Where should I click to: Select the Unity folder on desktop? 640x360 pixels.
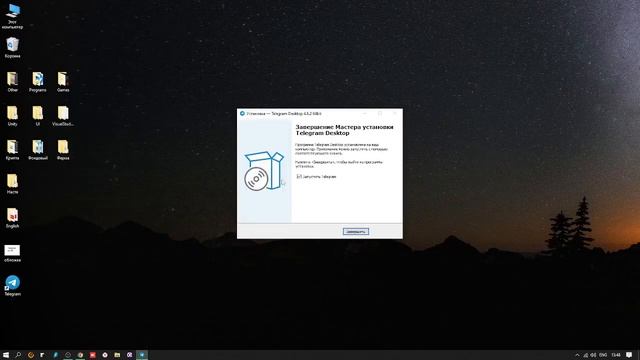(x=12, y=116)
